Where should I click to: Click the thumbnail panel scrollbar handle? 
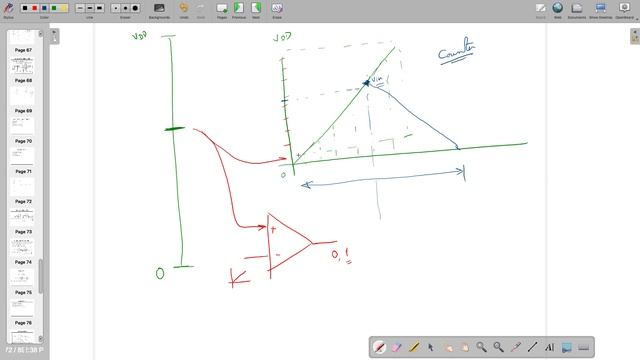tap(40, 276)
